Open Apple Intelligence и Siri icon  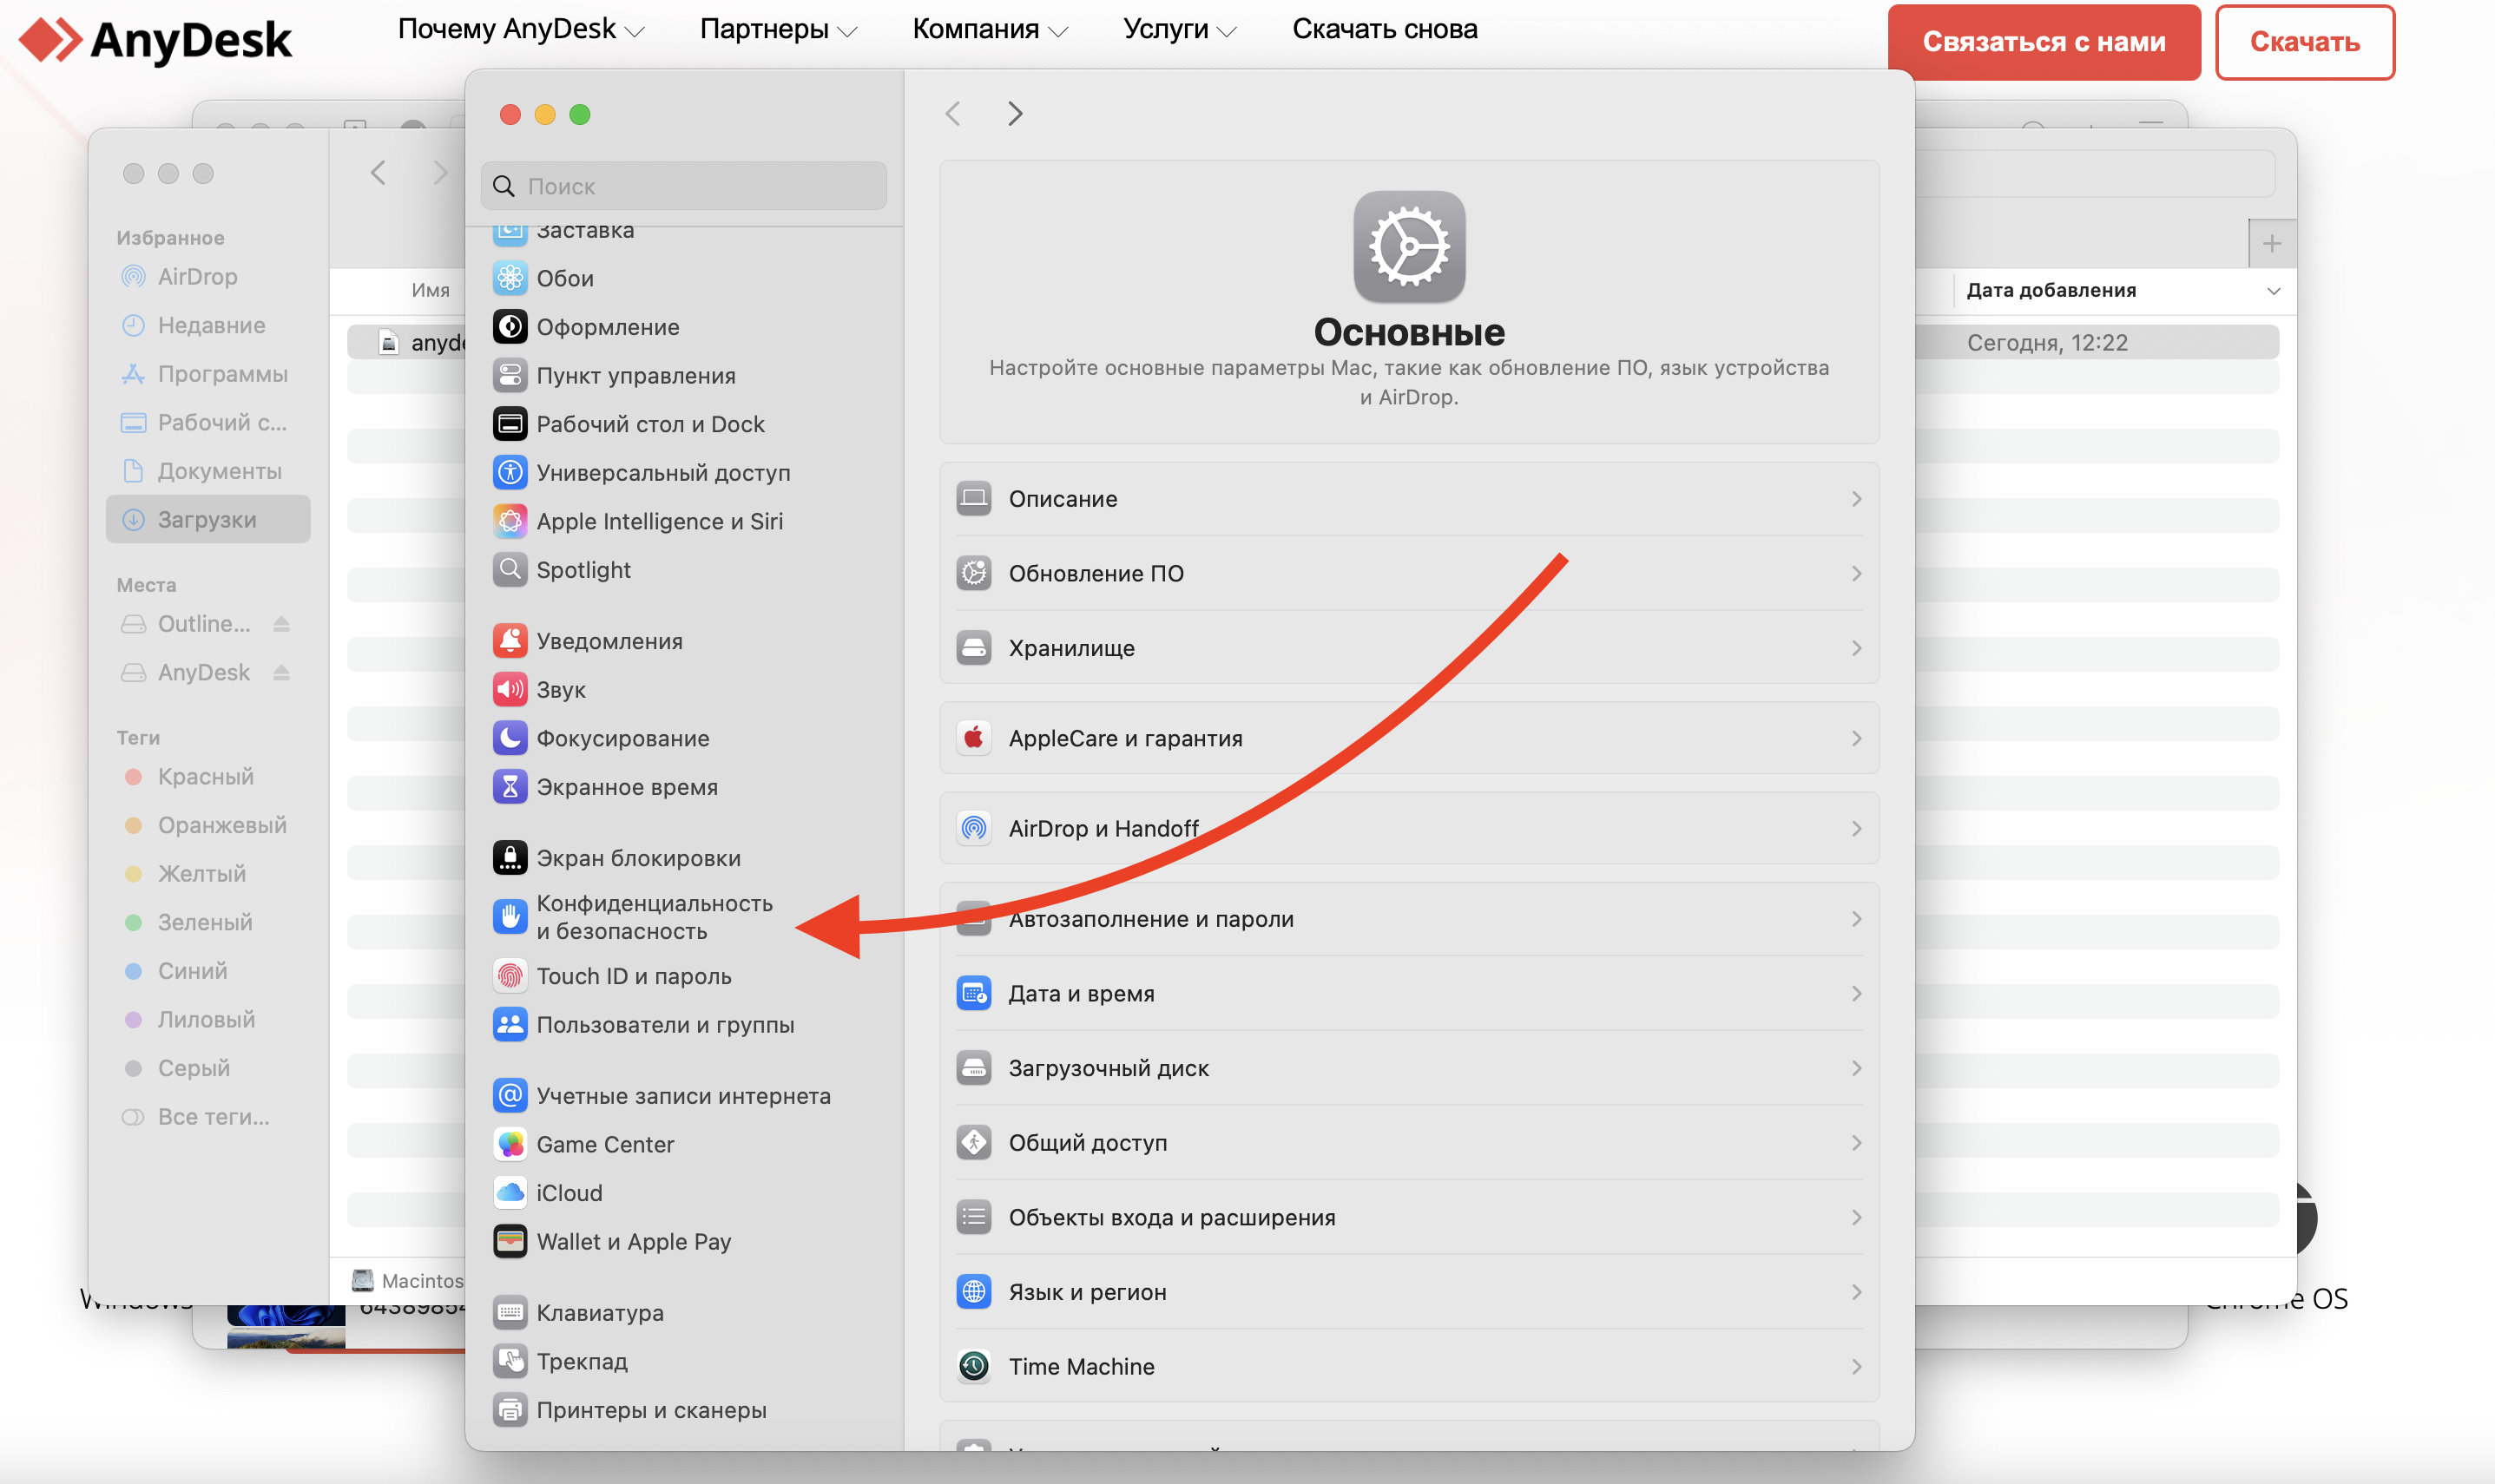pyautogui.click(x=510, y=521)
